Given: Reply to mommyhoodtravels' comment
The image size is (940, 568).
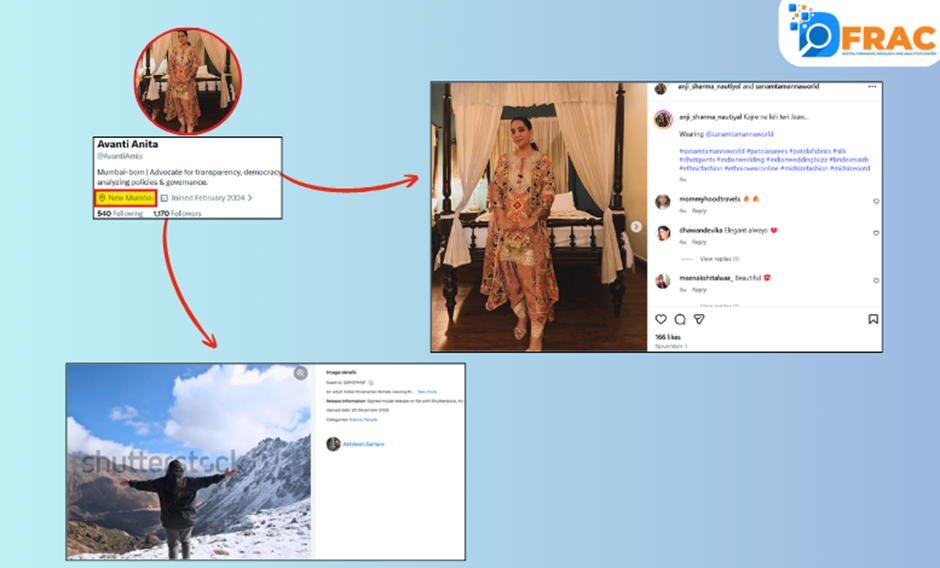Looking at the screenshot, I should 699,211.
